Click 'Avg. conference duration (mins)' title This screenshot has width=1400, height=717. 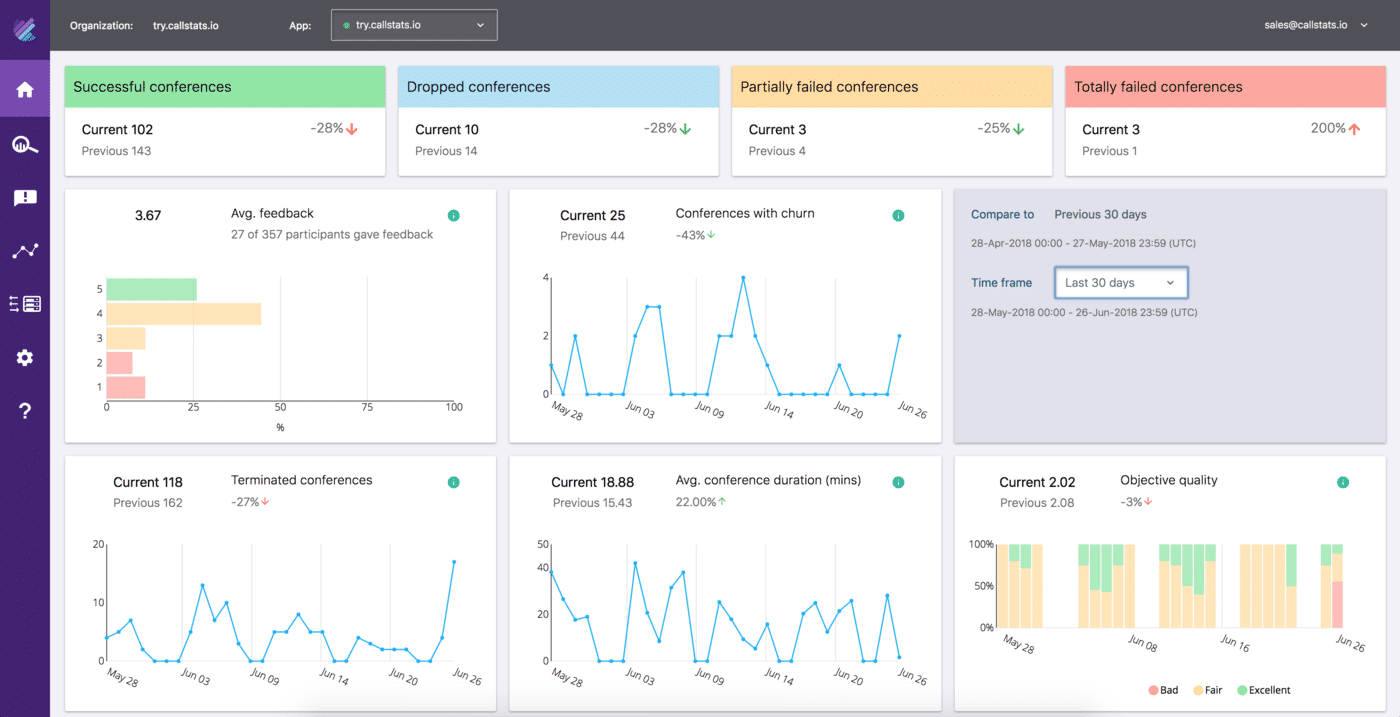(x=768, y=480)
